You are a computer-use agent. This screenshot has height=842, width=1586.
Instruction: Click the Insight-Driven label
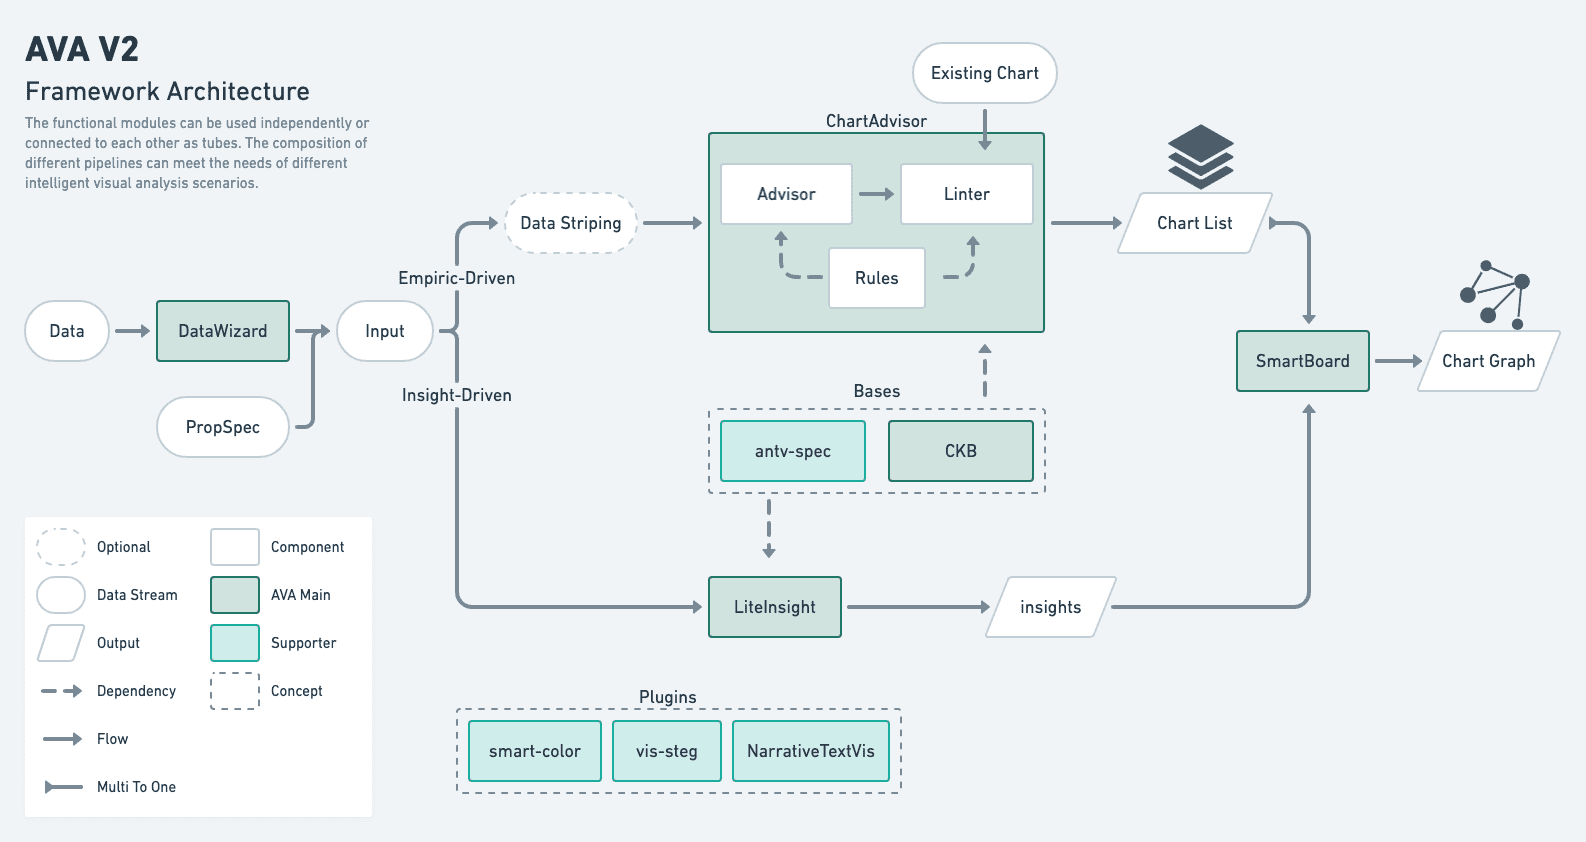[457, 395]
